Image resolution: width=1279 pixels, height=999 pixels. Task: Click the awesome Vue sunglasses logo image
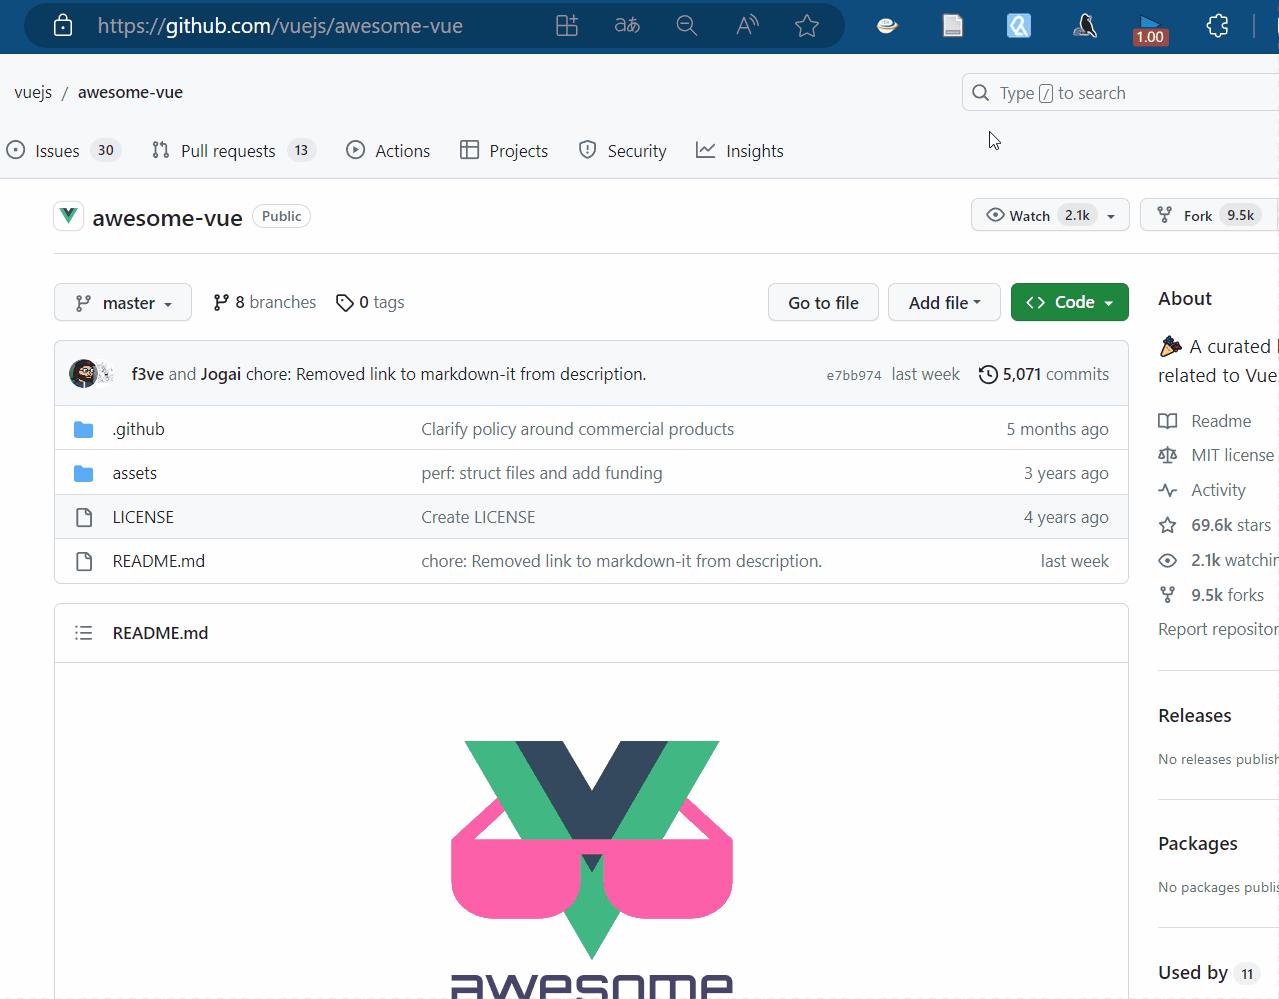[592, 867]
